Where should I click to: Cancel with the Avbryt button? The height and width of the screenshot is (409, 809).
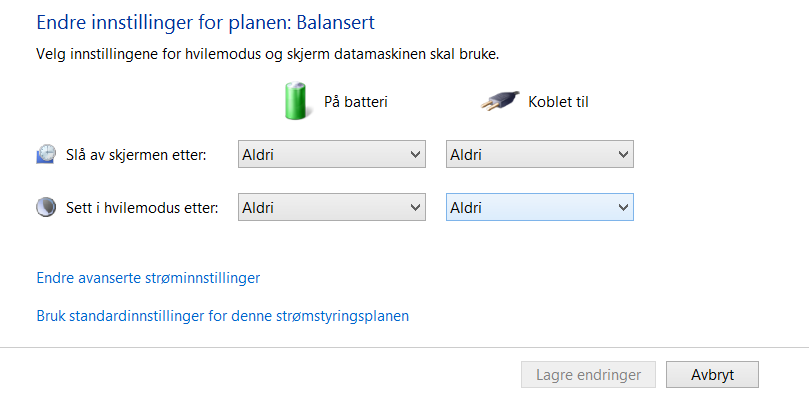(x=713, y=374)
